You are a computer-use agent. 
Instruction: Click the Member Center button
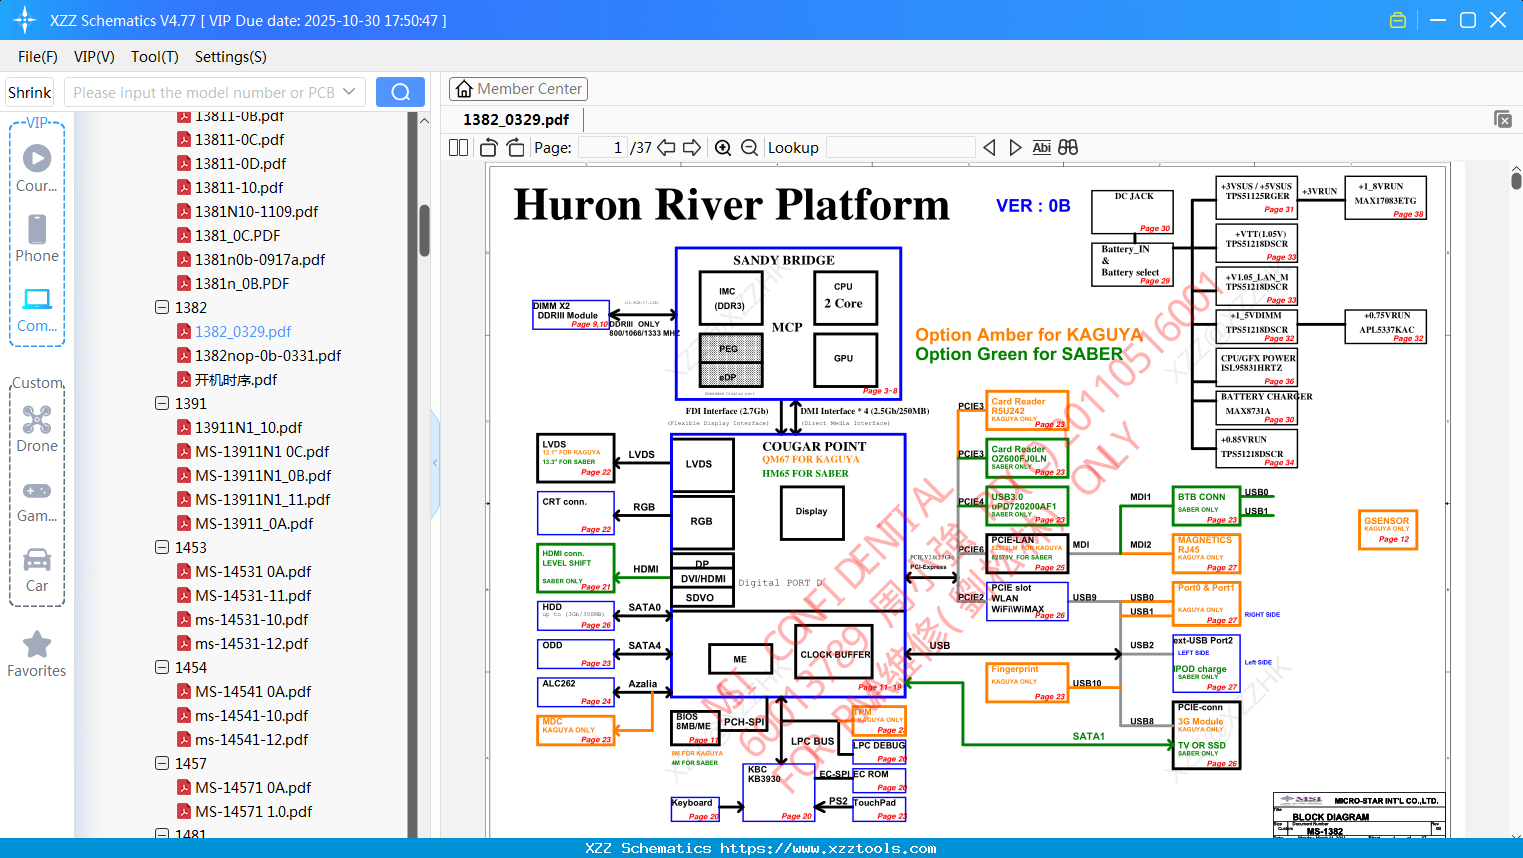(518, 89)
